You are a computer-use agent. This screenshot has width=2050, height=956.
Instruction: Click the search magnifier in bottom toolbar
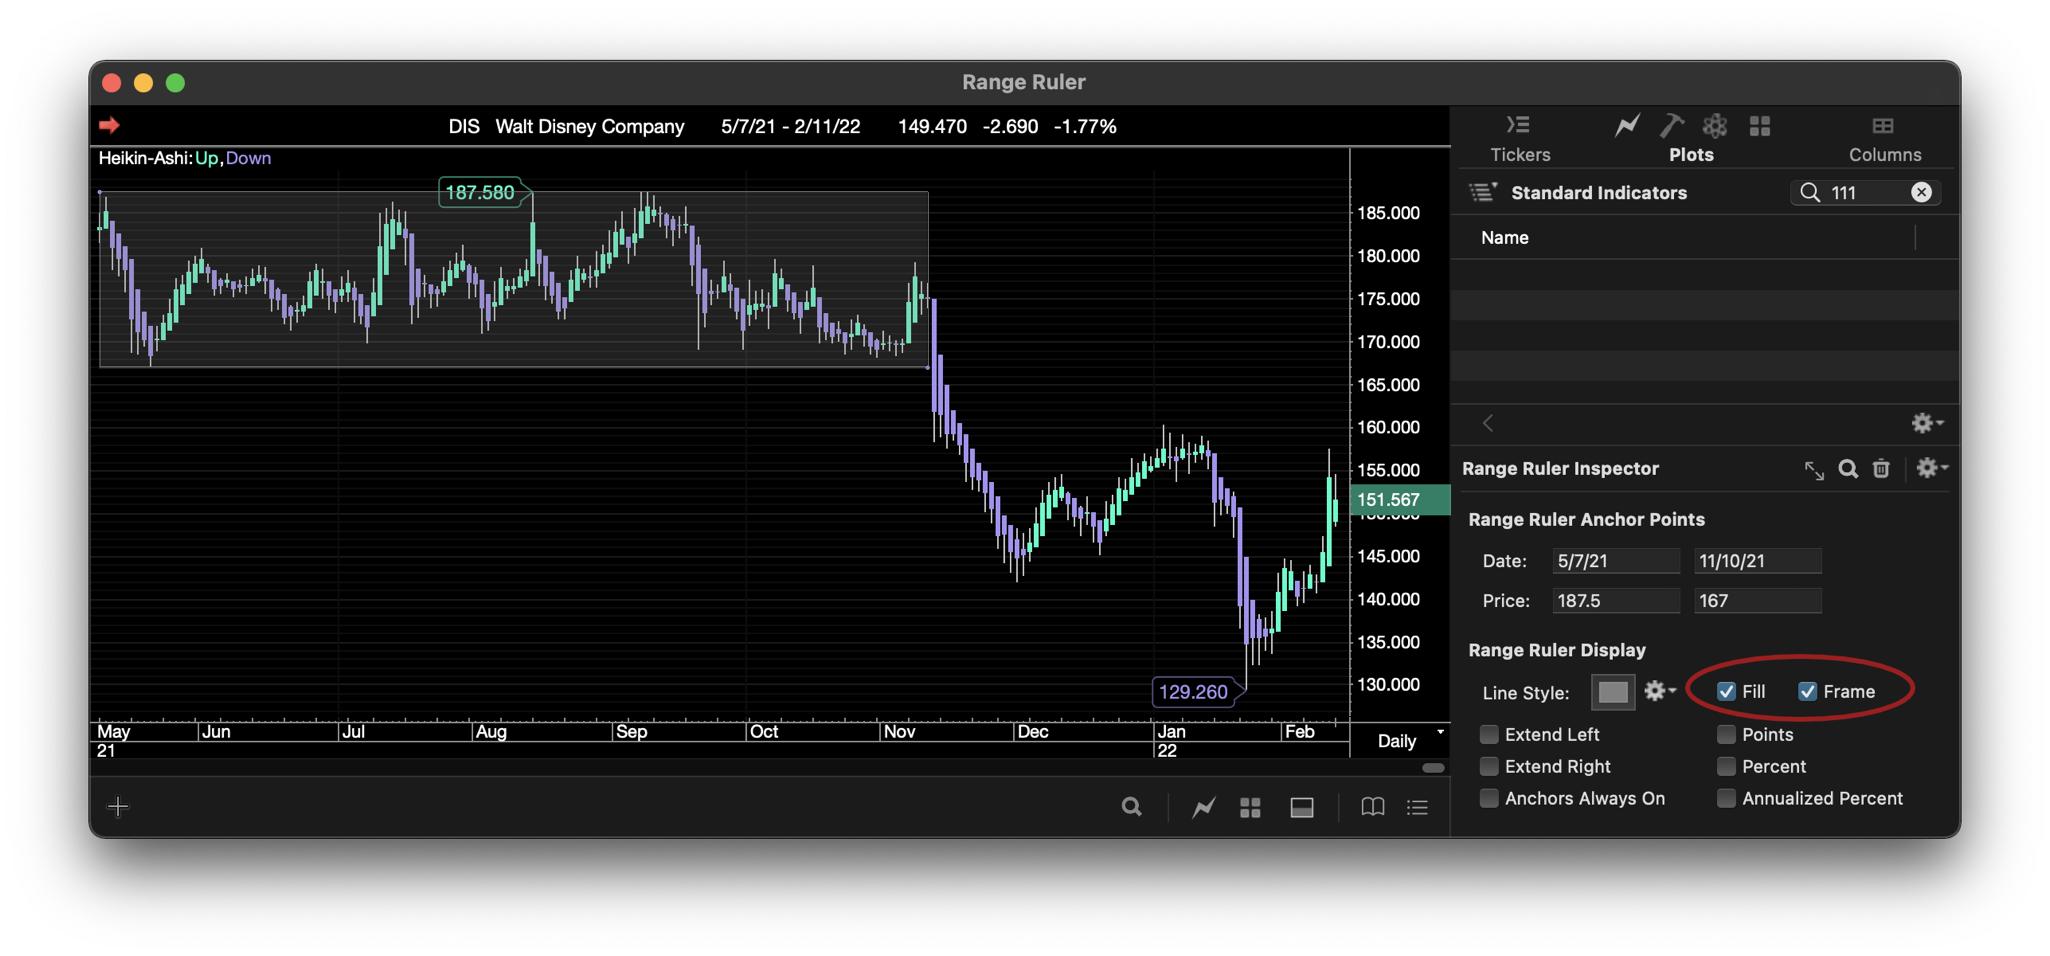tap(1131, 807)
